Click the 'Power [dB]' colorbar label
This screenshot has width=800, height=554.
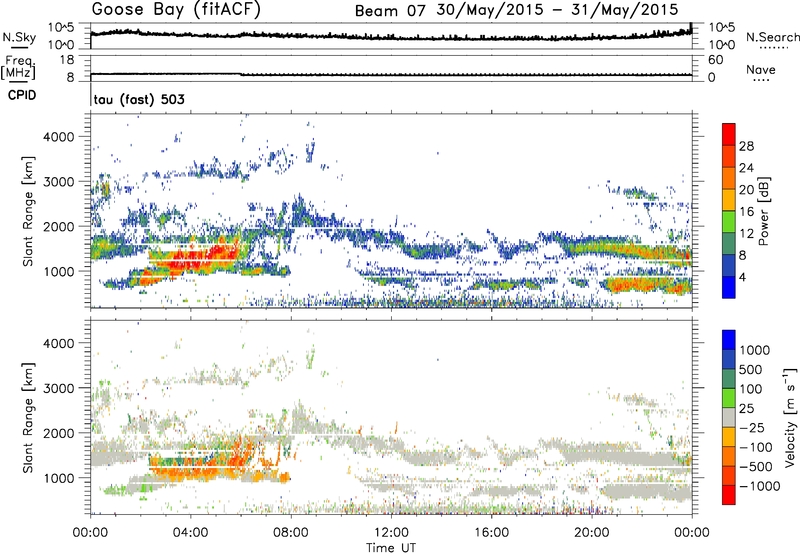pyautogui.click(x=763, y=211)
